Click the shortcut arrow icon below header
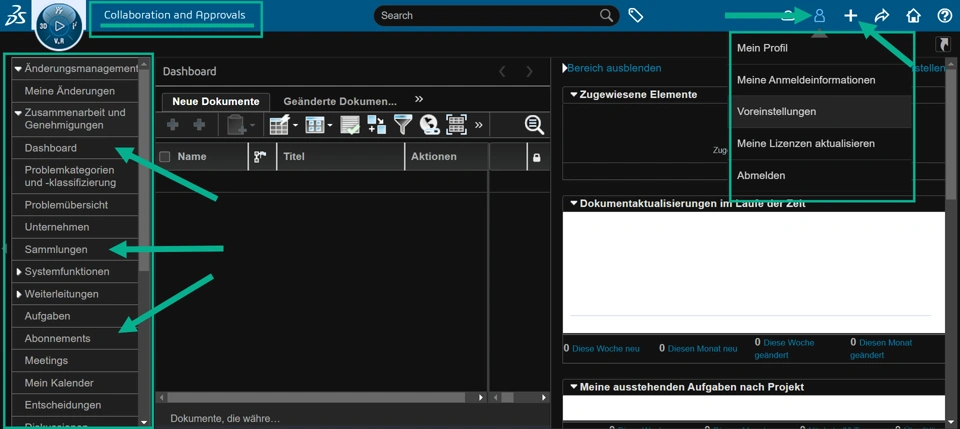Viewport: 960px width, 429px height. [x=943, y=44]
